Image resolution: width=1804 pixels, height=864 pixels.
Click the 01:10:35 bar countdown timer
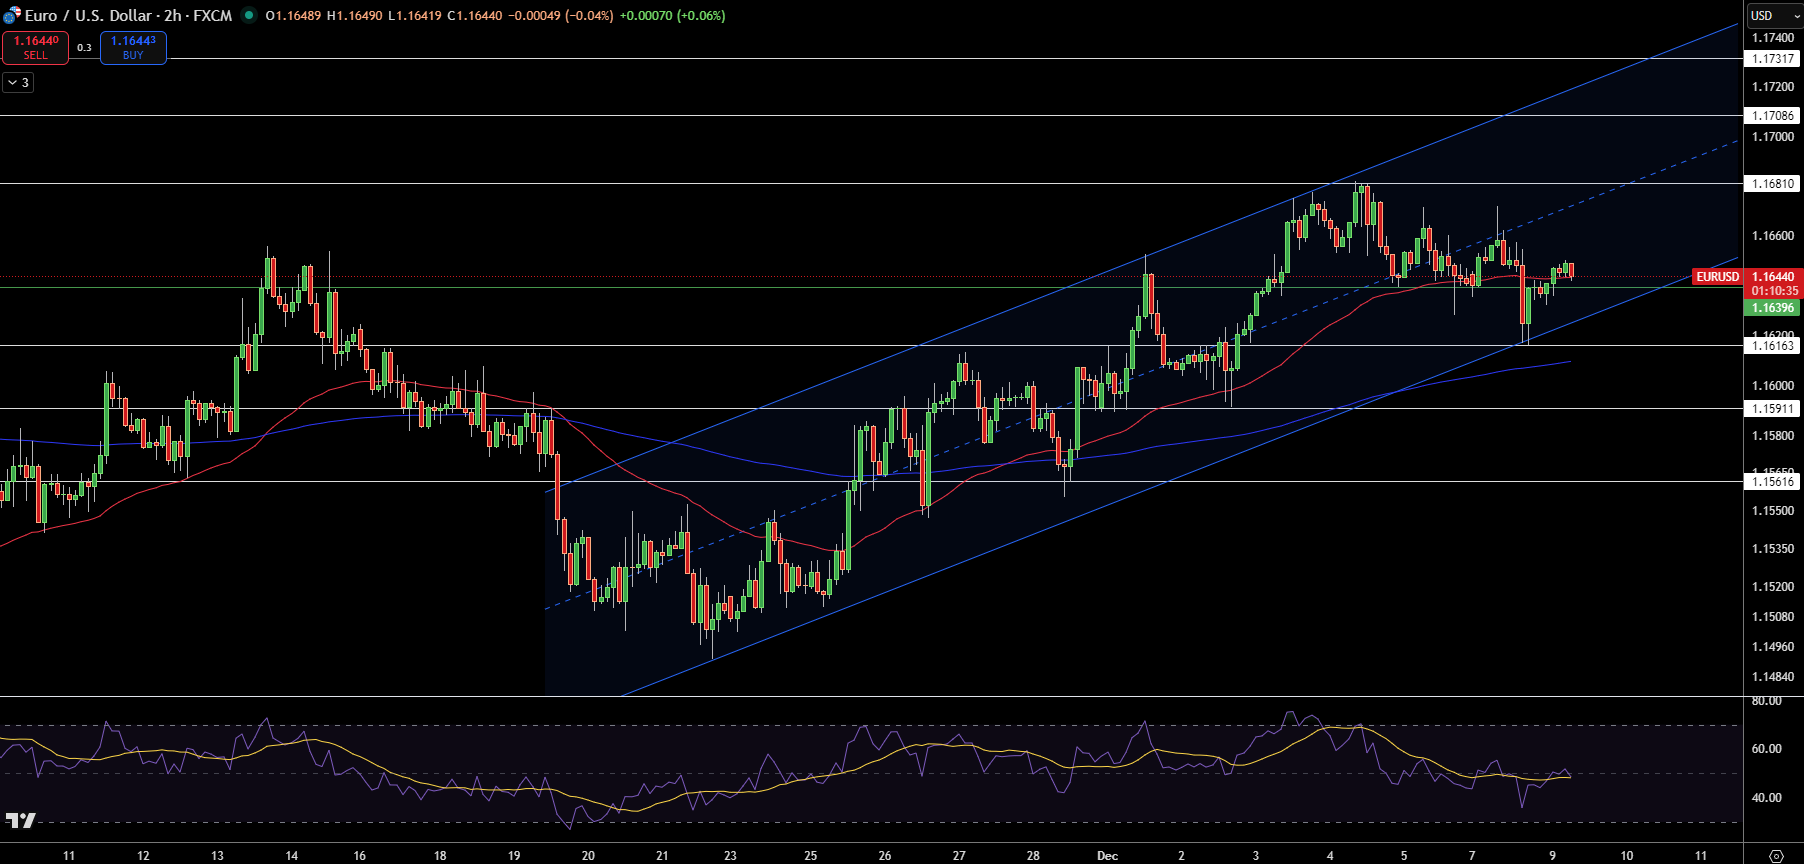pos(1774,291)
